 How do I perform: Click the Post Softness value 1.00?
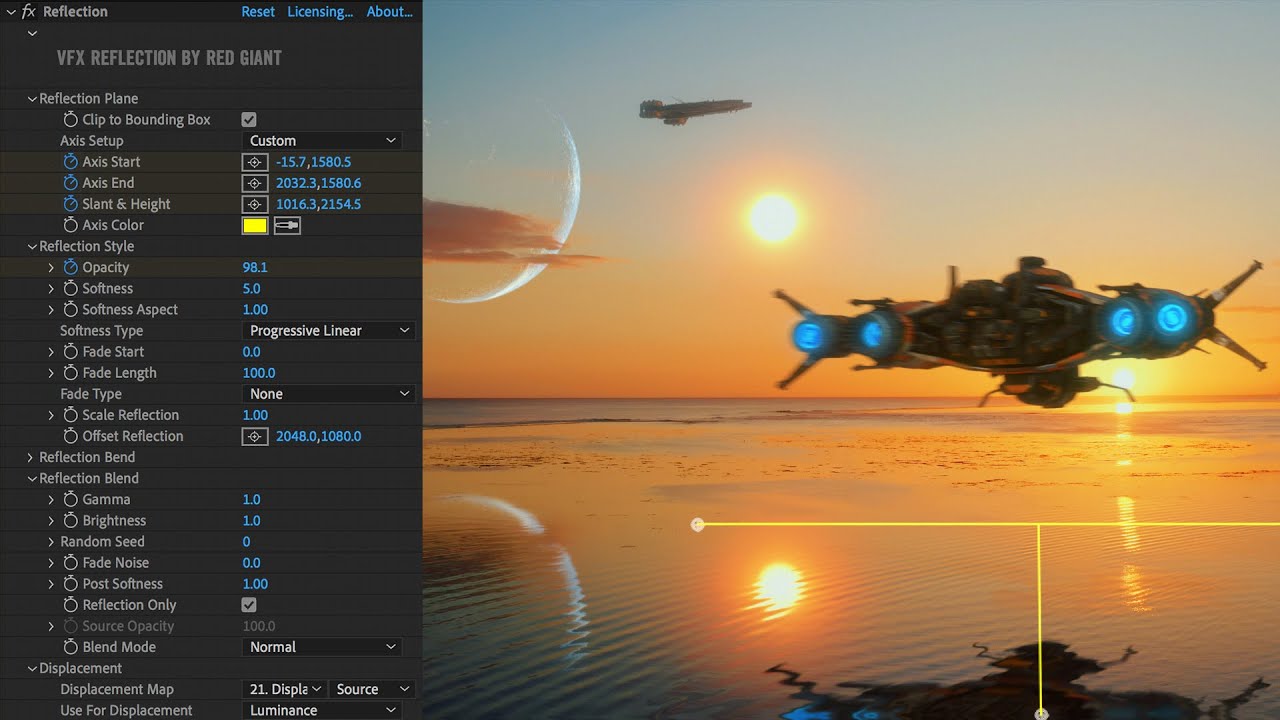(255, 584)
